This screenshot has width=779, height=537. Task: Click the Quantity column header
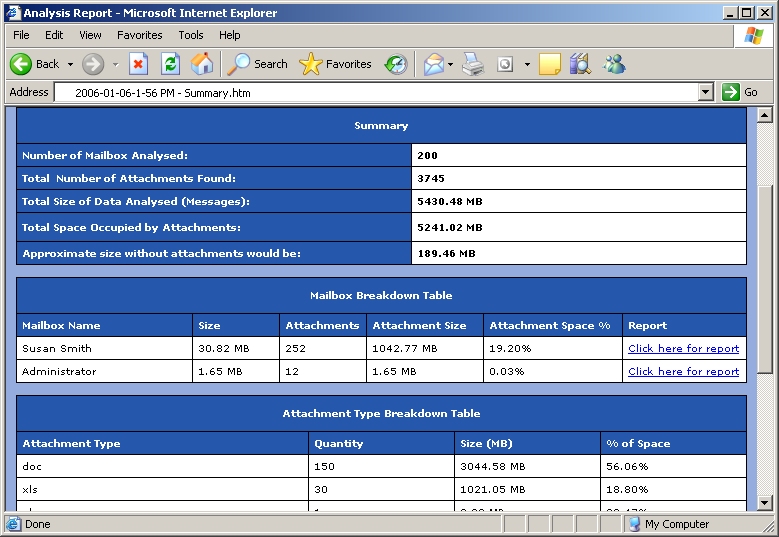coord(381,444)
